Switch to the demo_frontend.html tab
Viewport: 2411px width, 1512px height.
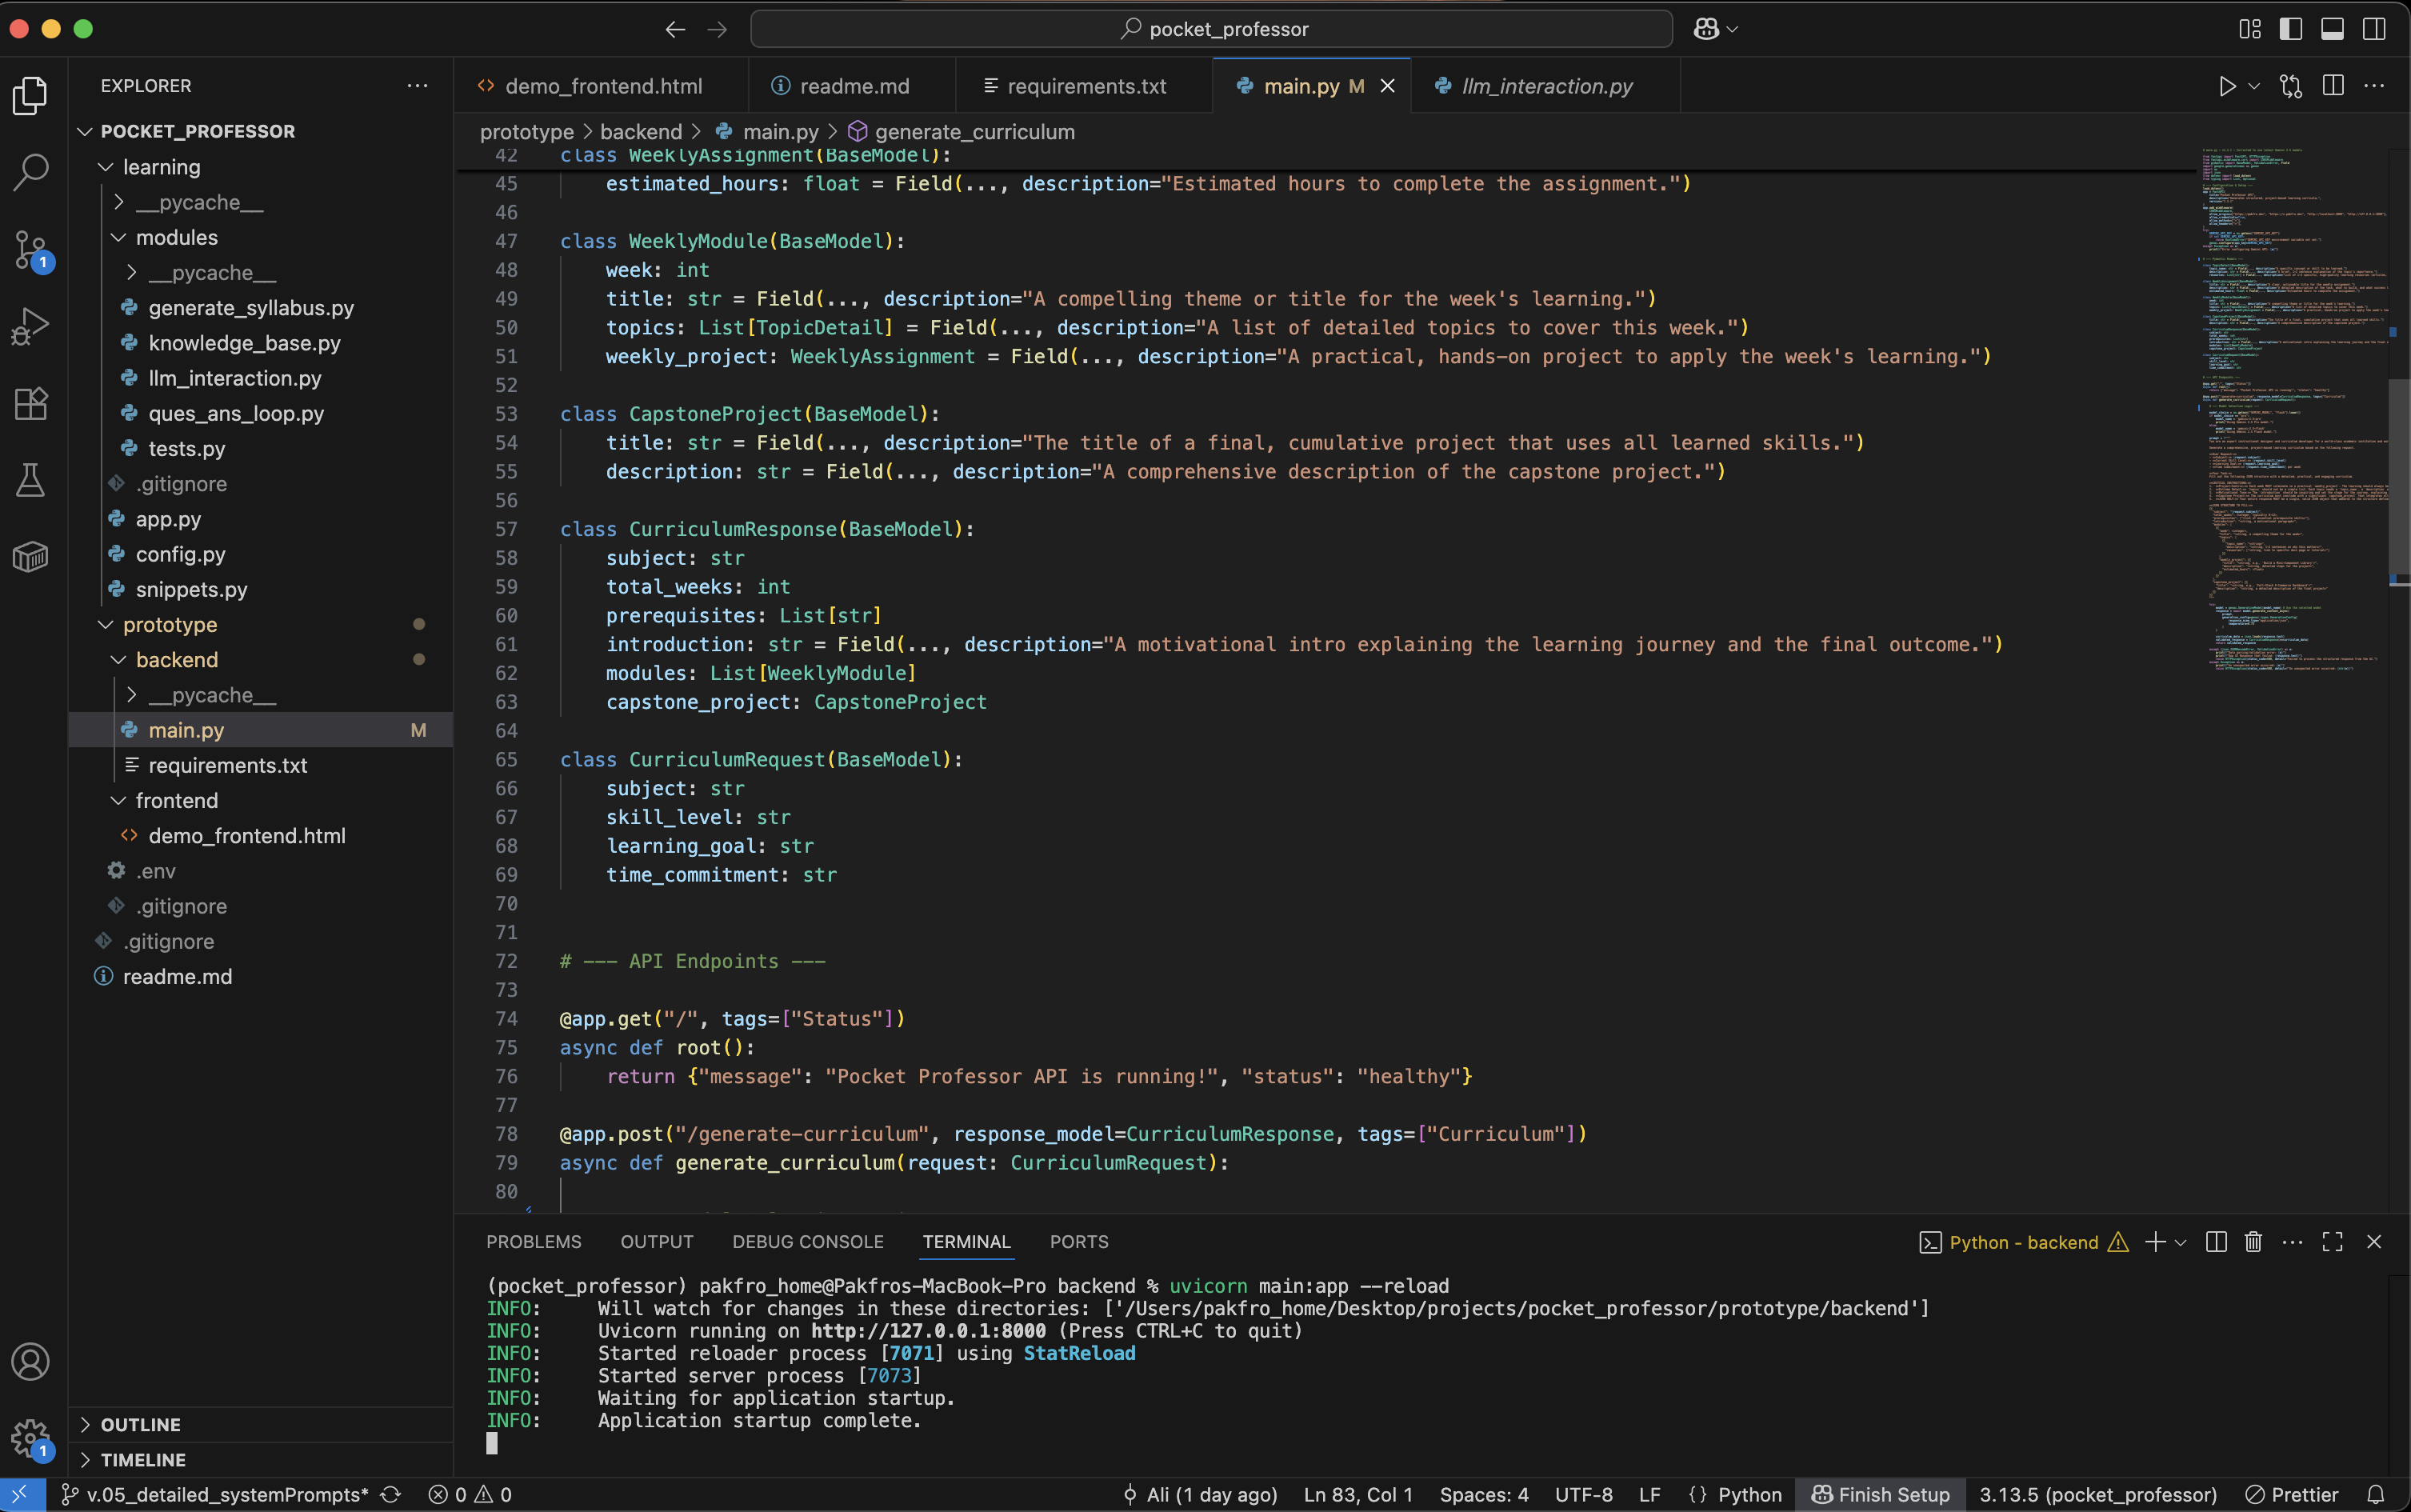(602, 86)
